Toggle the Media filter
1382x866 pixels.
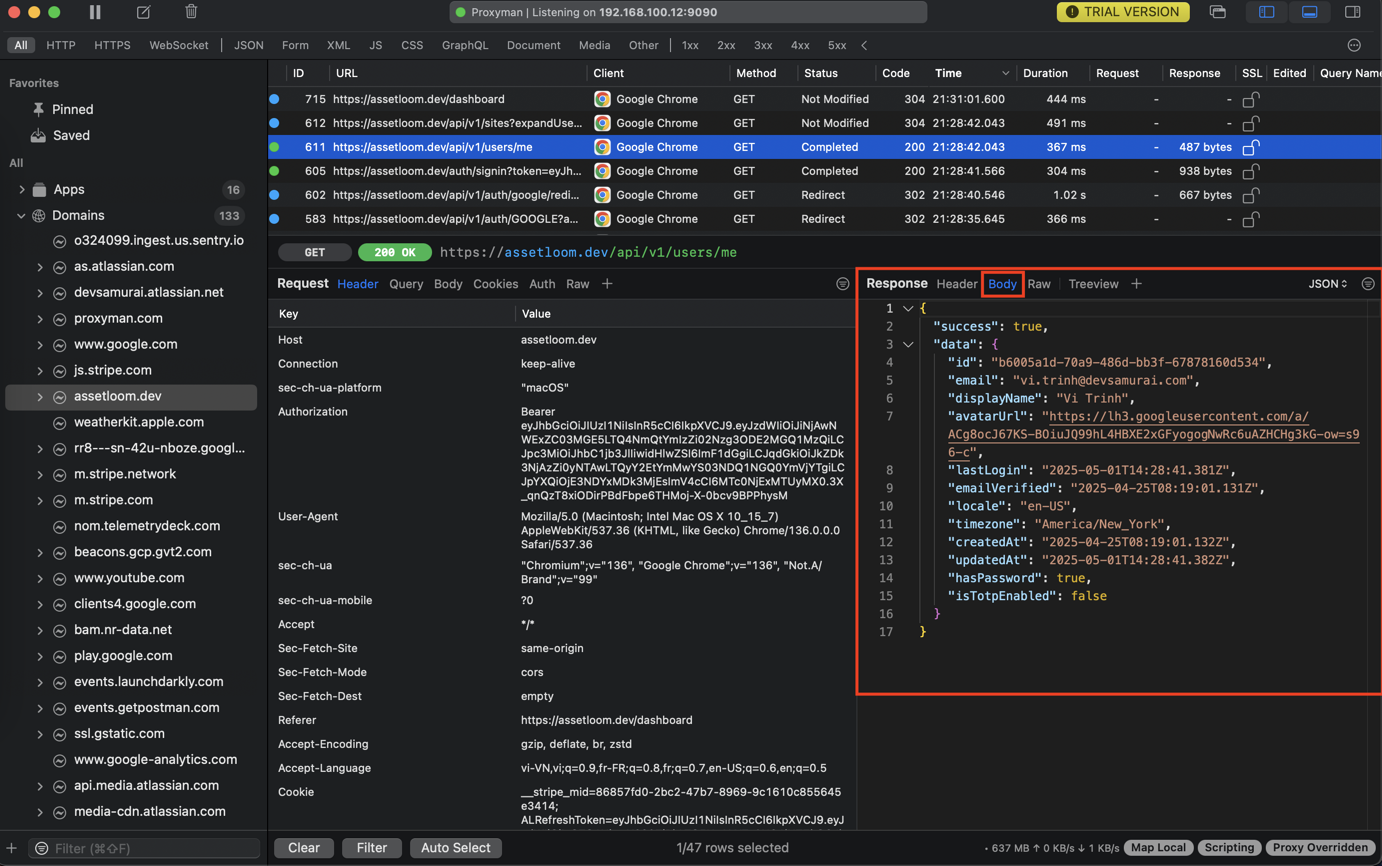pos(594,45)
